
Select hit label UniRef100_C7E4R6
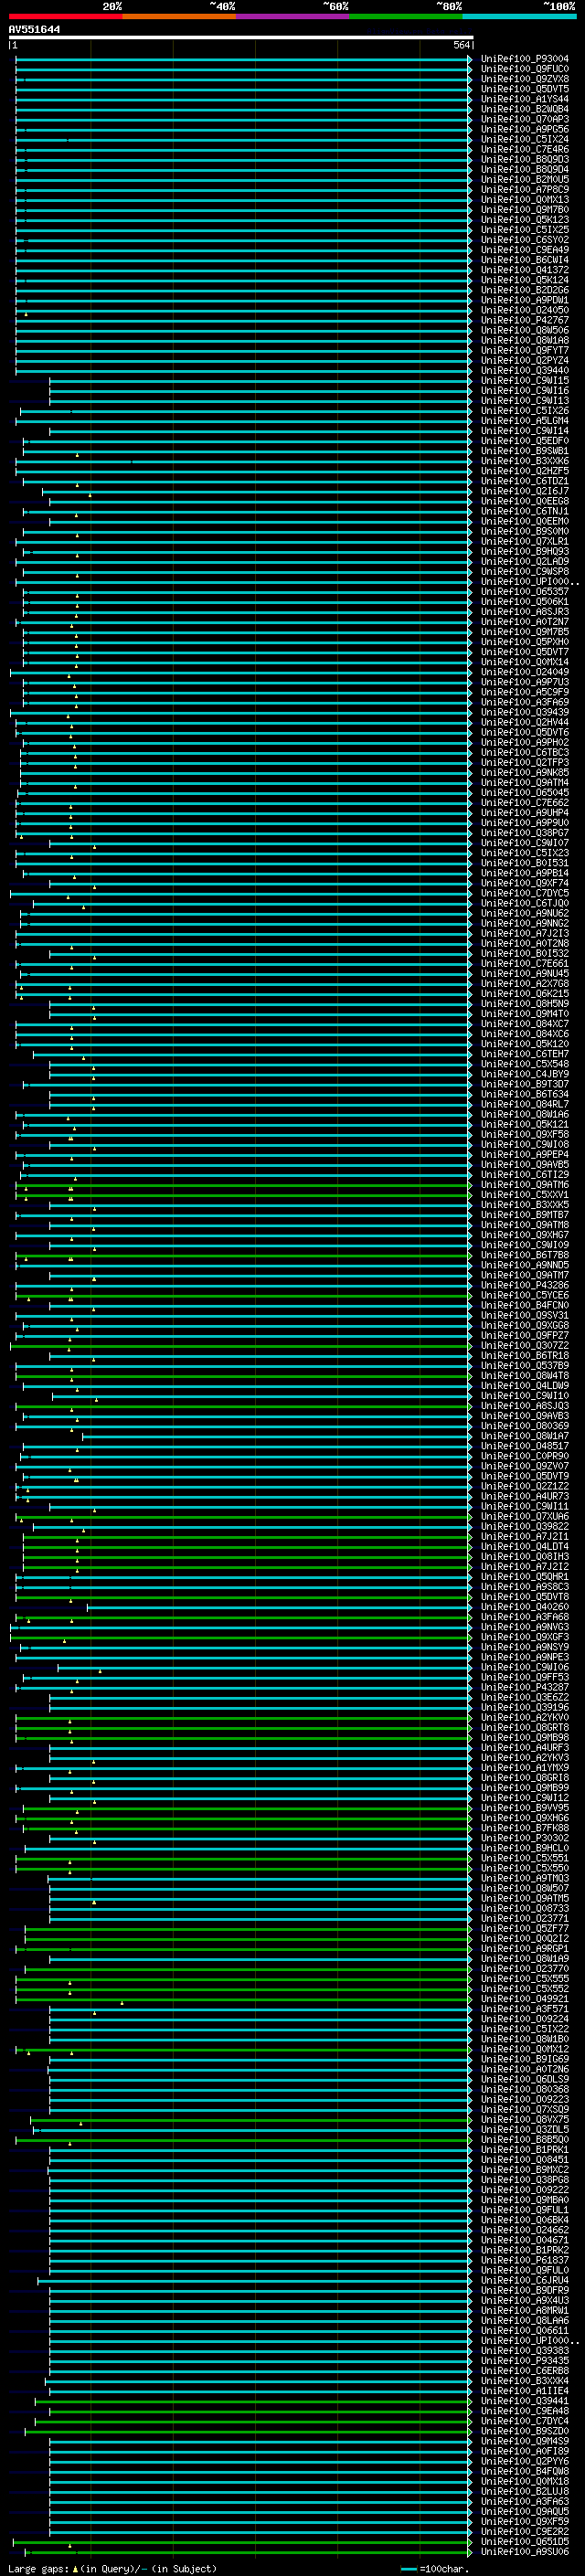click(x=525, y=149)
